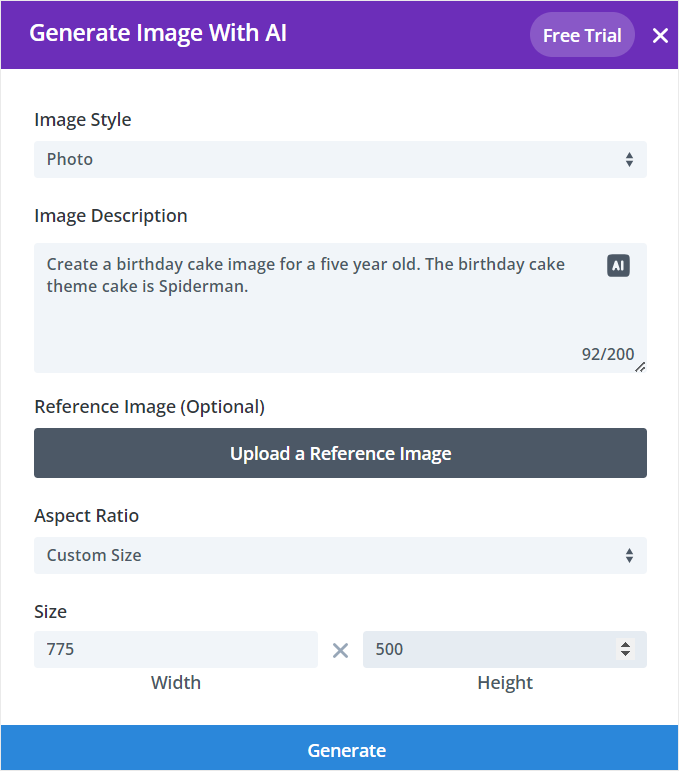Click the Size label
679x771 pixels.
pos(50,612)
